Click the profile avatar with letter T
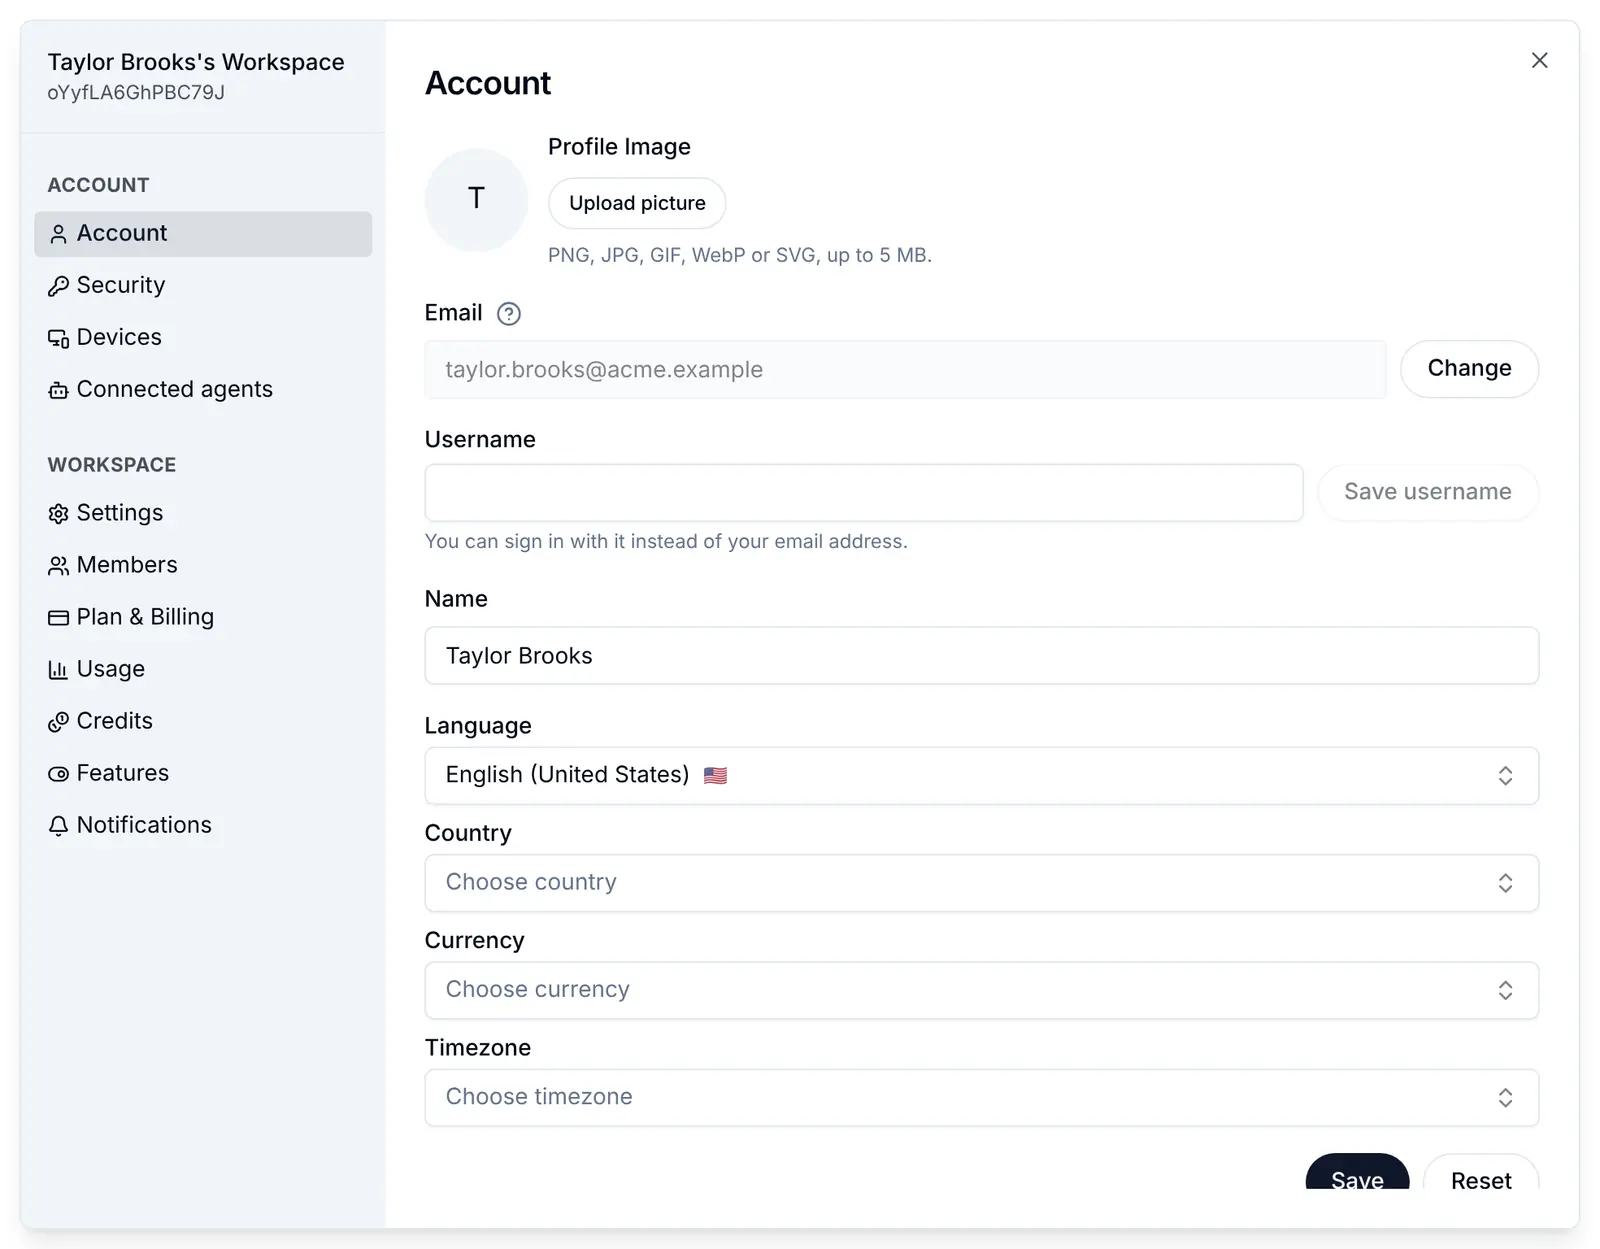1600x1249 pixels. point(476,200)
